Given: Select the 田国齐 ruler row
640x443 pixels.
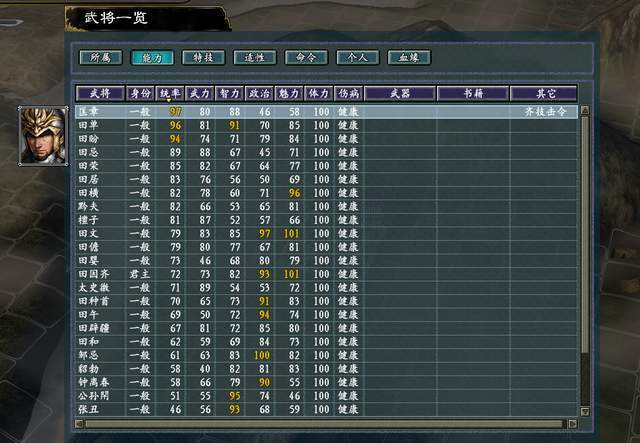Looking at the screenshot, I should click(327, 274).
